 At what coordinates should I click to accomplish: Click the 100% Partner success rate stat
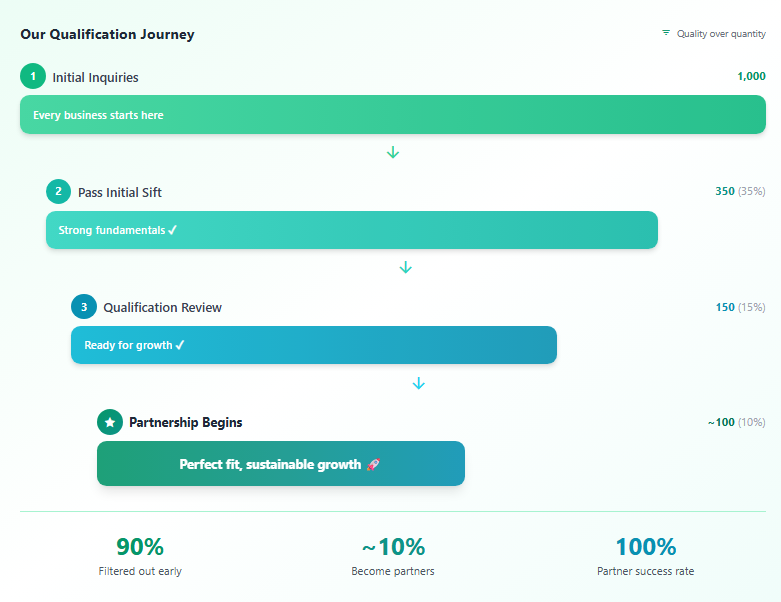(x=645, y=556)
